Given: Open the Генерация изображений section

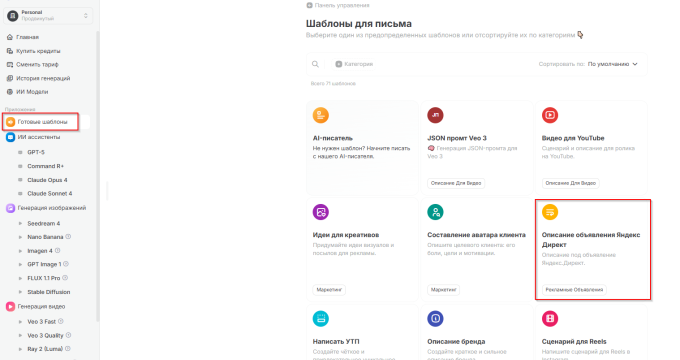Looking at the screenshot, I should point(52,208).
